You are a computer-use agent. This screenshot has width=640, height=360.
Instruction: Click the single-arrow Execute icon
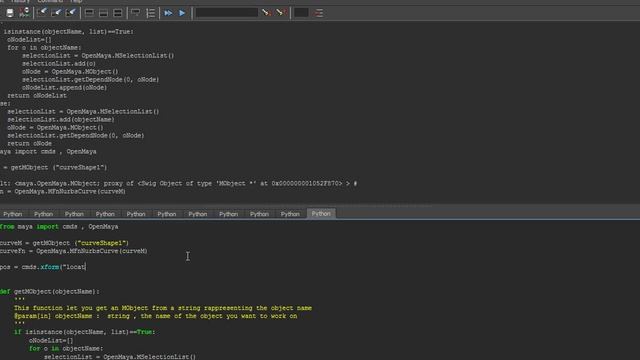(x=182, y=13)
